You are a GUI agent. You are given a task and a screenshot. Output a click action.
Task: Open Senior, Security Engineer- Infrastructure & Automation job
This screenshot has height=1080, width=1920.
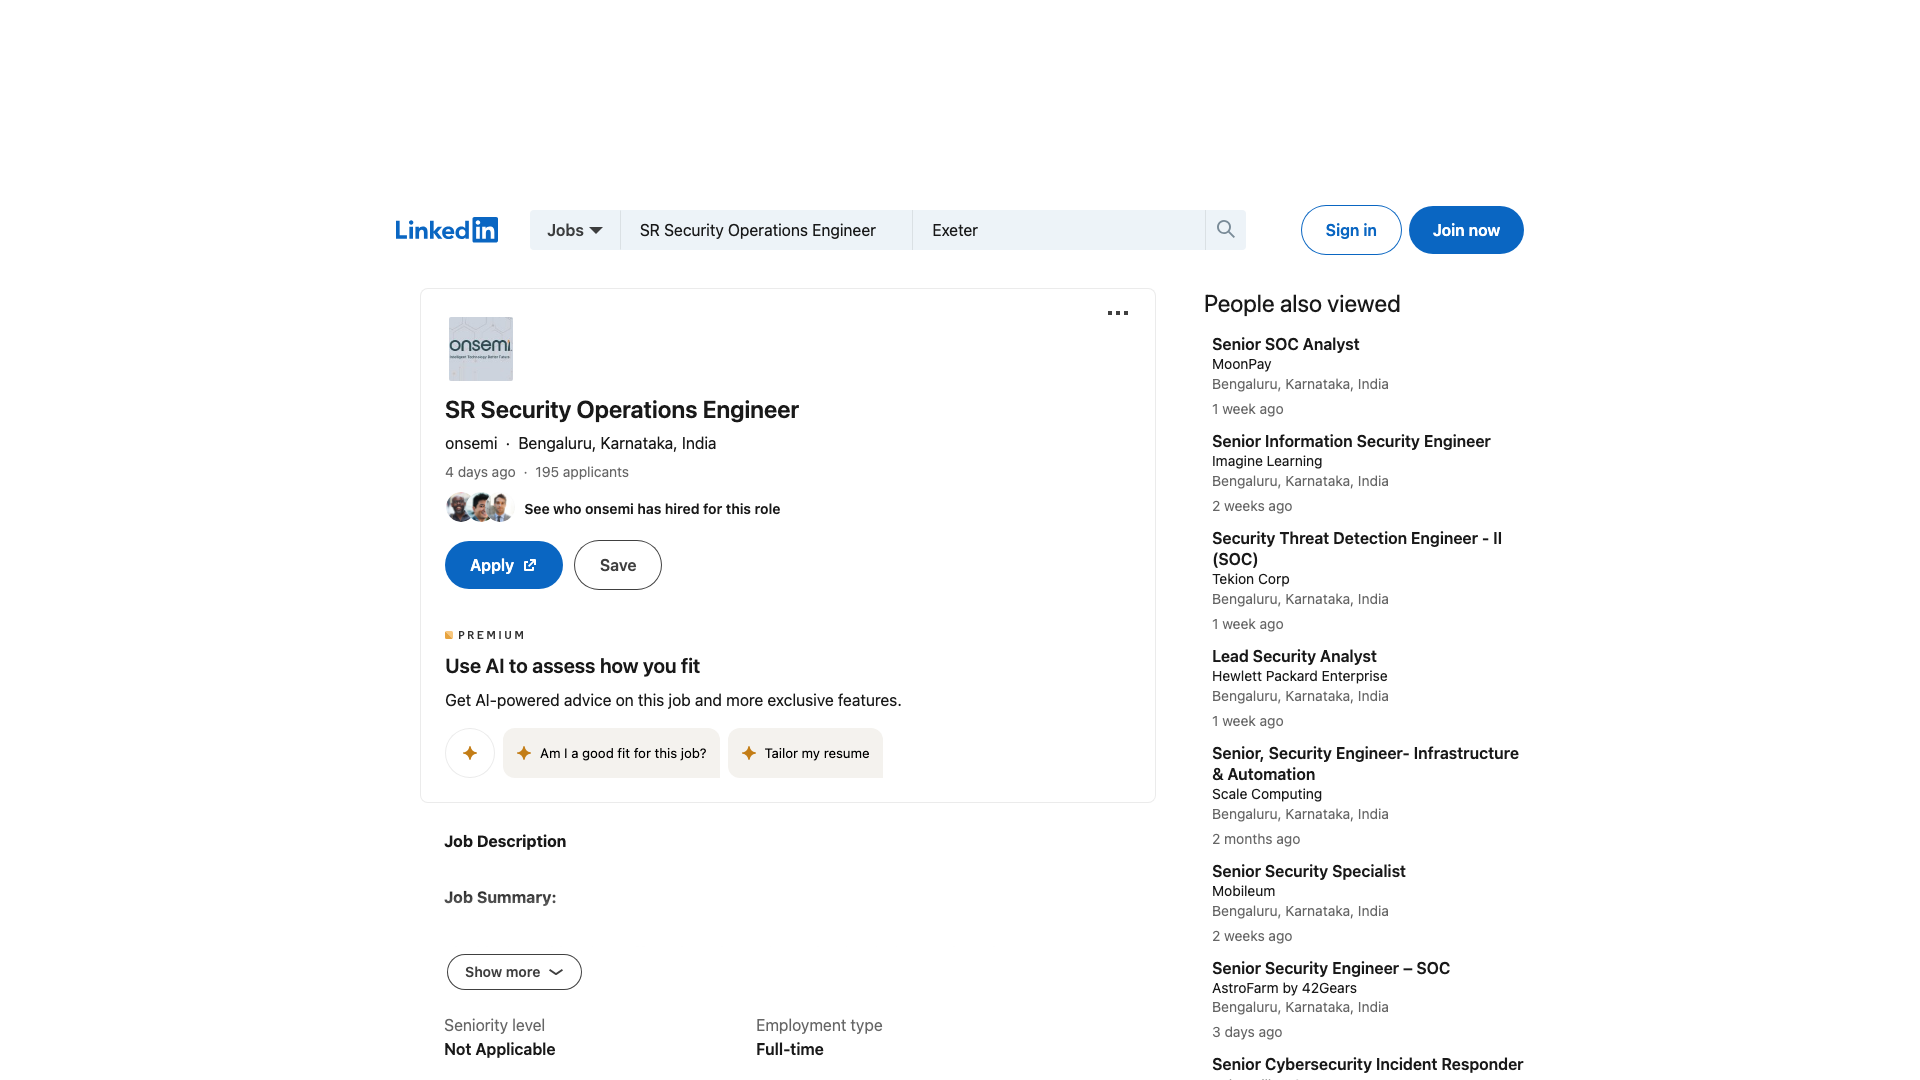coord(1365,763)
